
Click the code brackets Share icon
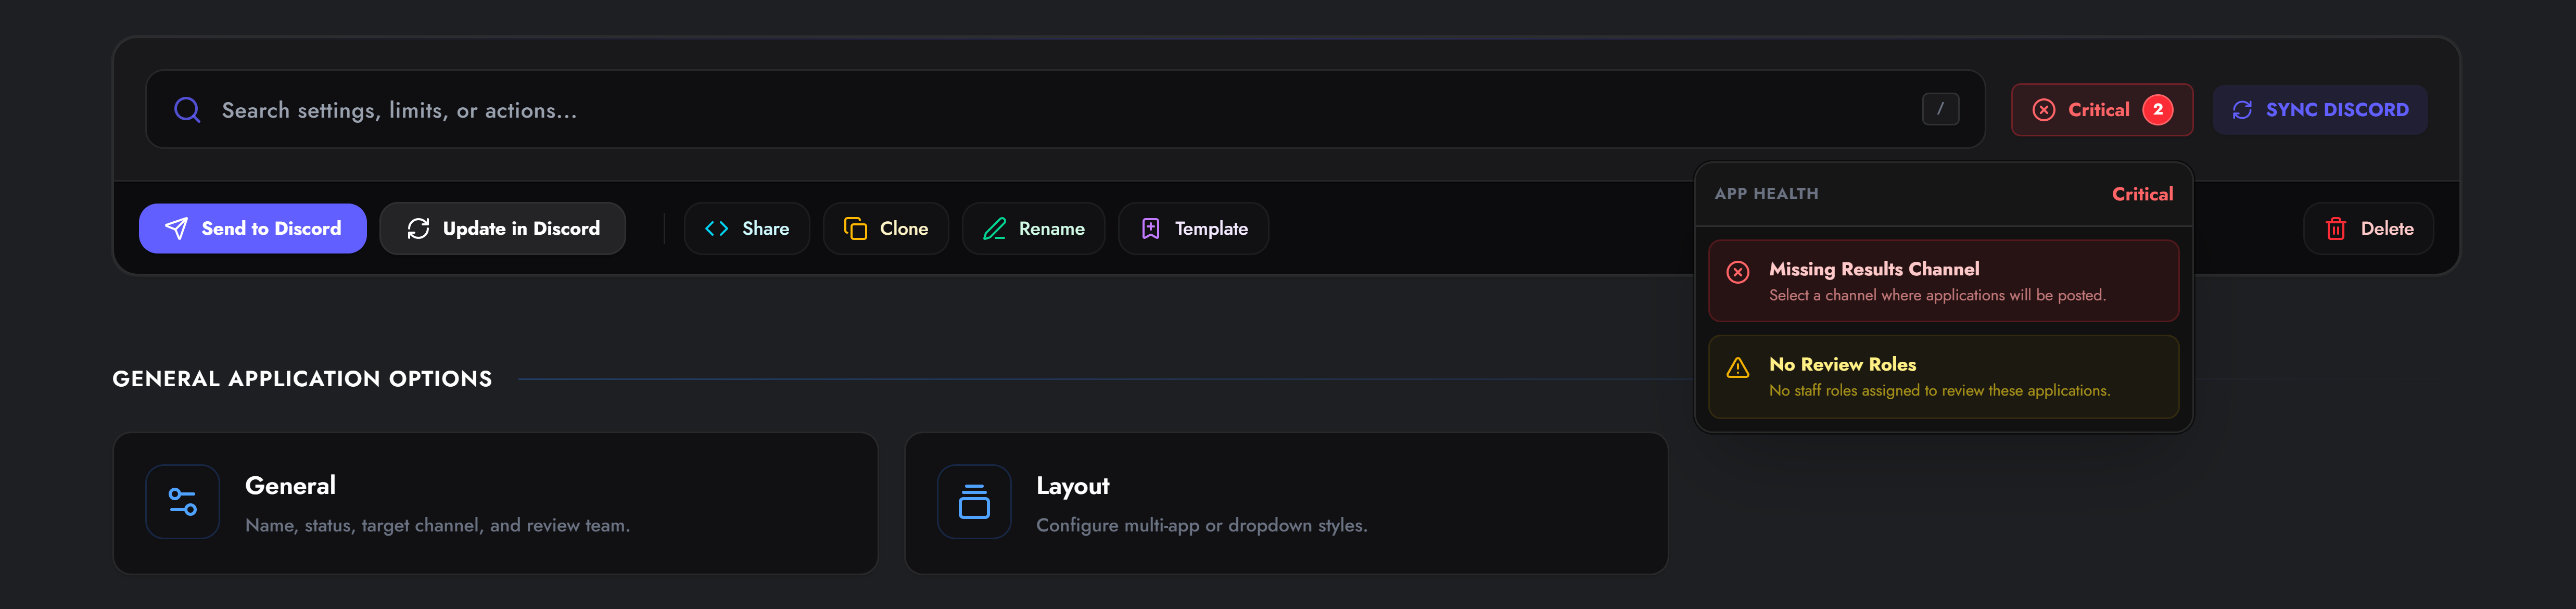(716, 229)
